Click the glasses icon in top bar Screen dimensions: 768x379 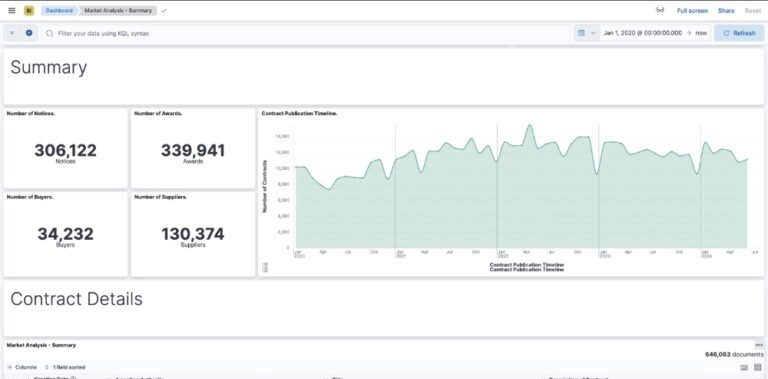click(660, 10)
